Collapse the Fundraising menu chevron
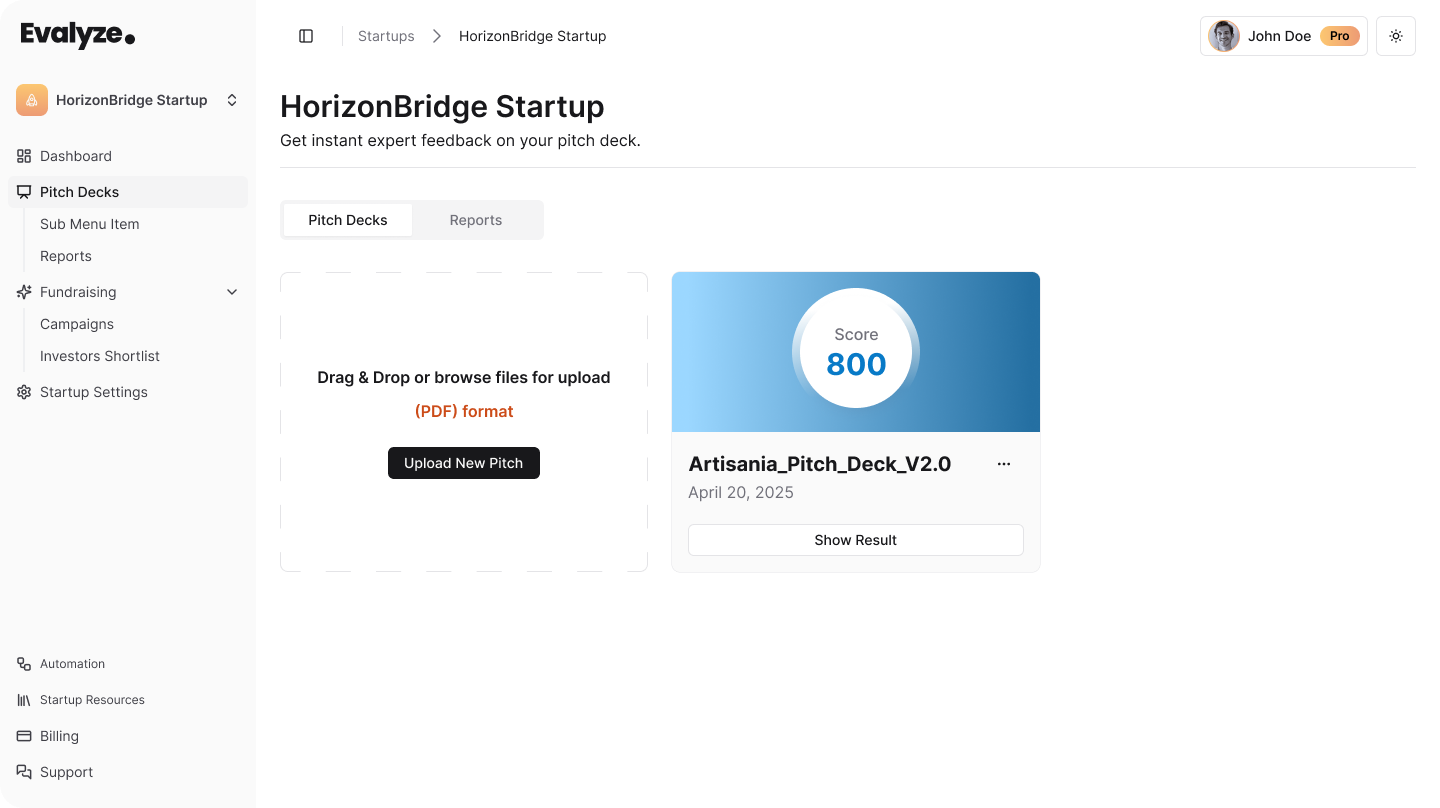This screenshot has width=1440, height=808. (232, 292)
